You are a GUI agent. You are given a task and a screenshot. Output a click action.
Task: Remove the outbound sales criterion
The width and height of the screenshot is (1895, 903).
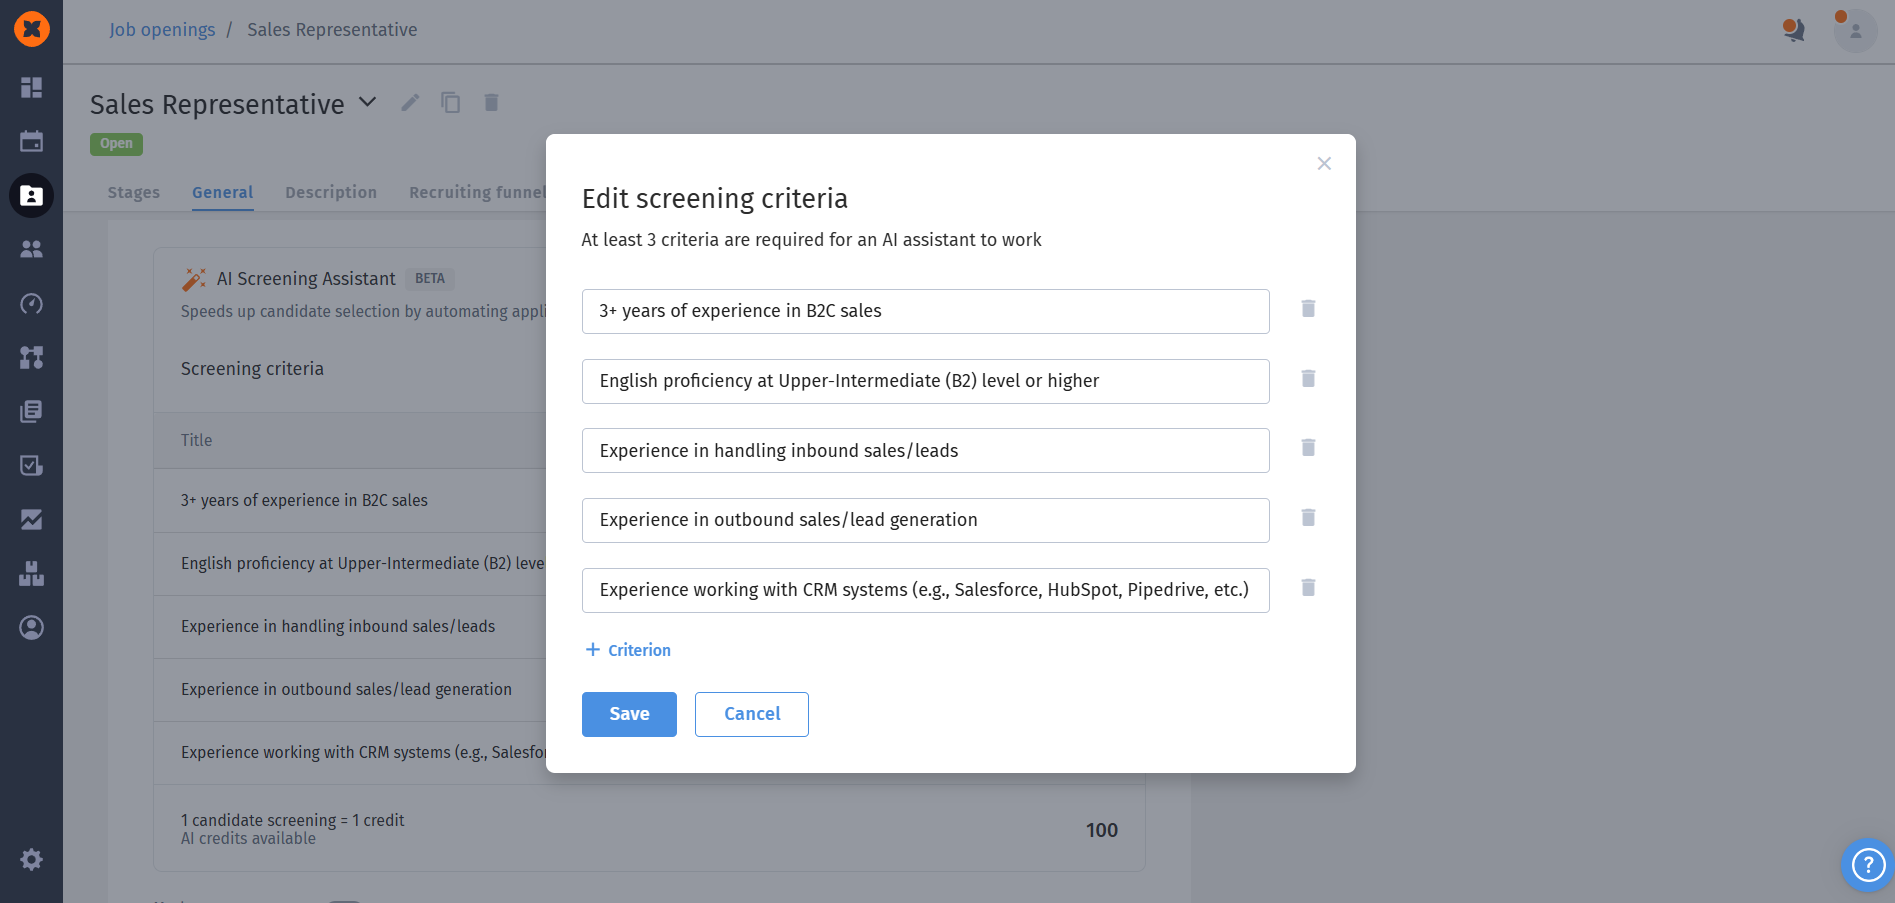click(1308, 518)
